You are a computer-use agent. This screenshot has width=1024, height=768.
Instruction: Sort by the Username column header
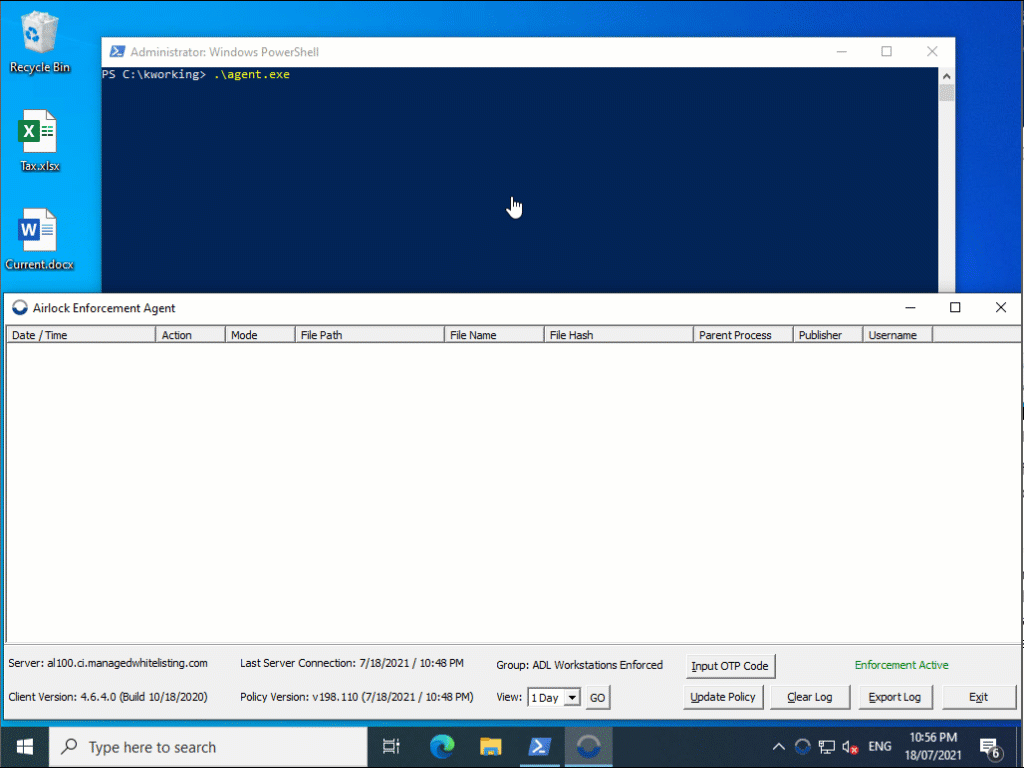pos(898,335)
